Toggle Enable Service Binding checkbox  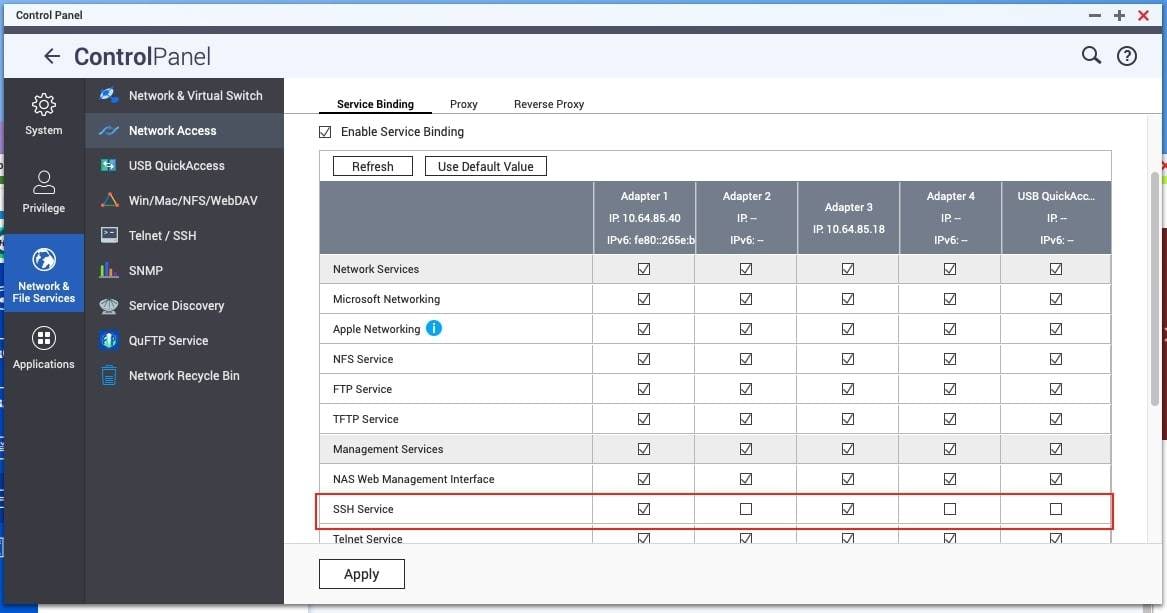coord(325,132)
